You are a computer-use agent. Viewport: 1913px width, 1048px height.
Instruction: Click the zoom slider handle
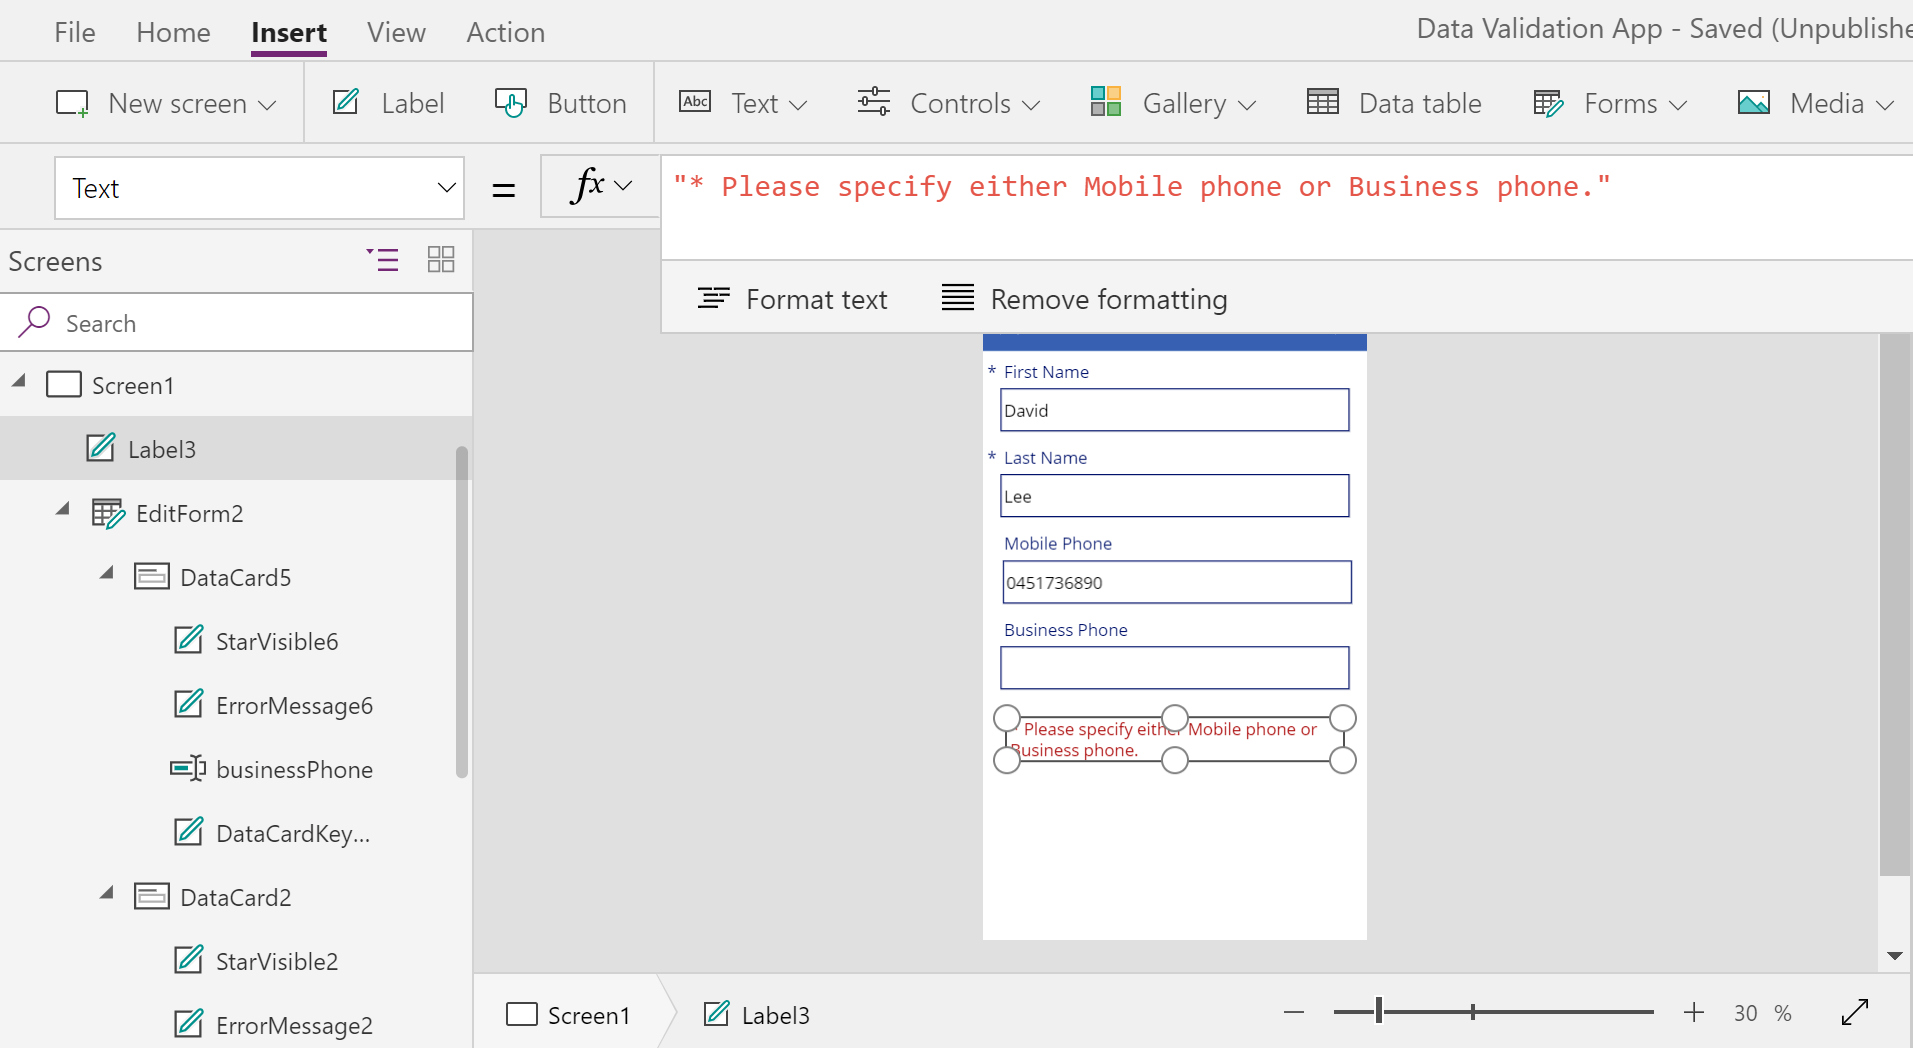(1379, 1011)
